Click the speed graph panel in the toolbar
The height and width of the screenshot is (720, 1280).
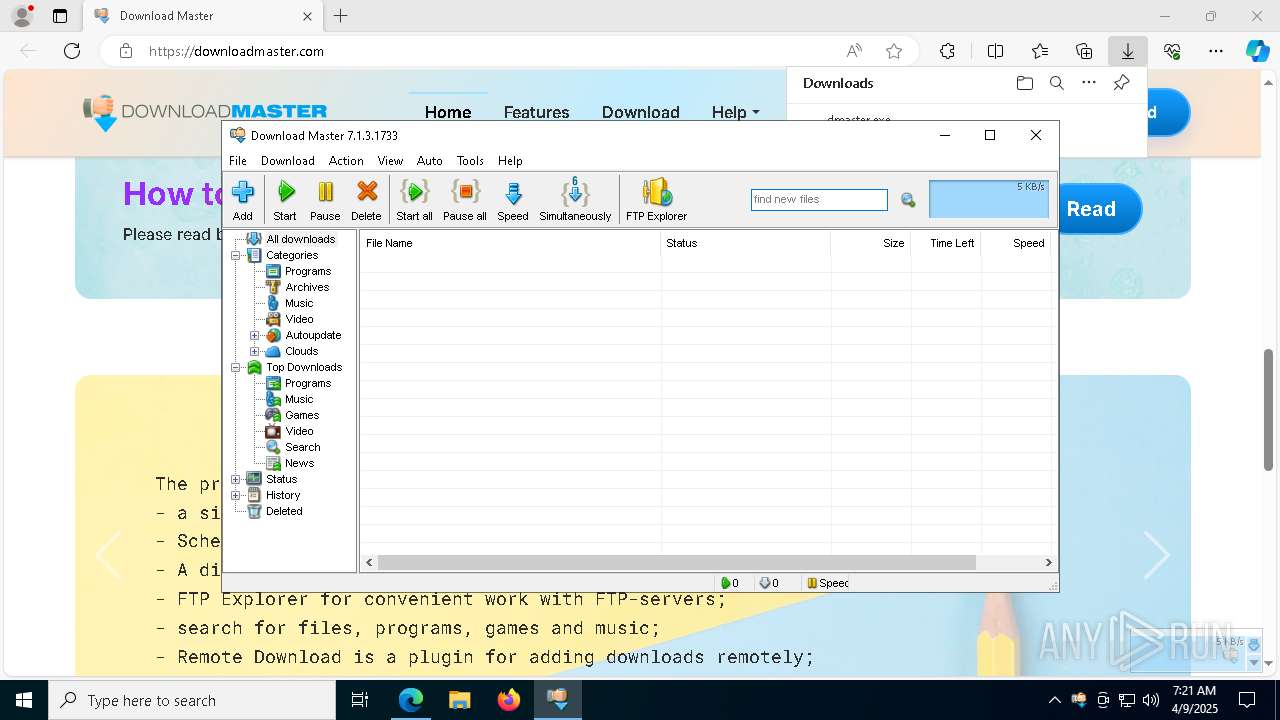tap(989, 199)
